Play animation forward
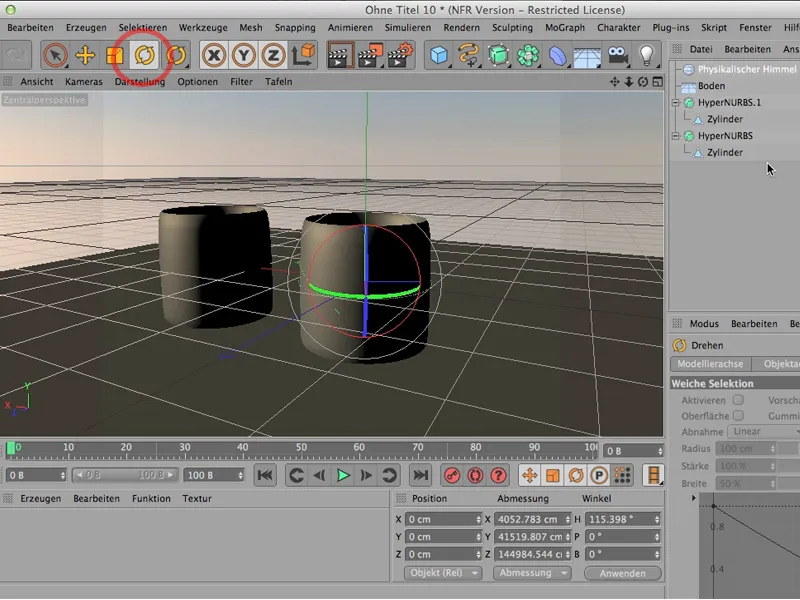This screenshot has height=600, width=800. pyautogui.click(x=343, y=476)
